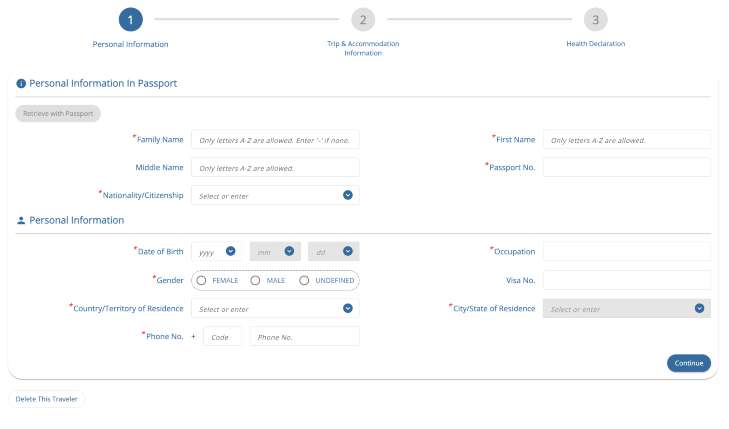Screen dimensions: 729x429
Task: Select the UNDEFINED gender radio button
Action: (x=304, y=281)
